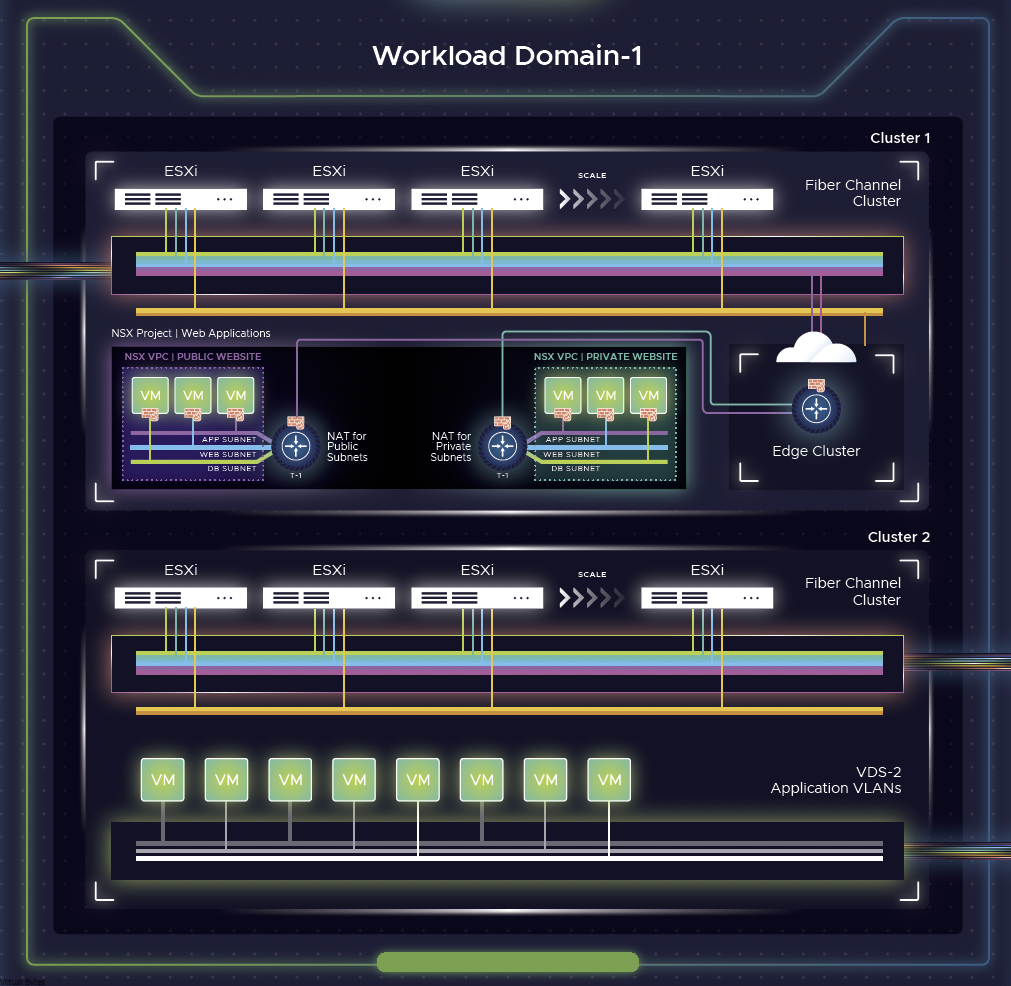Select the first ESXi host in Cluster 1
The width and height of the screenshot is (1011, 986).
click(181, 199)
